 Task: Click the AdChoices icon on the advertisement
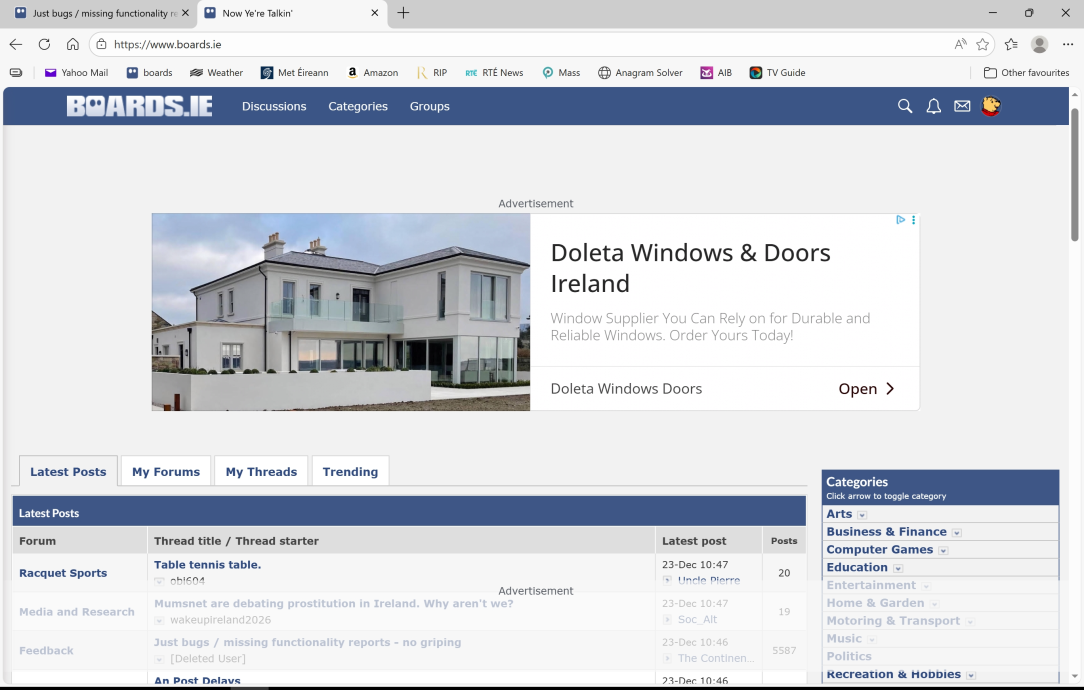coord(900,220)
